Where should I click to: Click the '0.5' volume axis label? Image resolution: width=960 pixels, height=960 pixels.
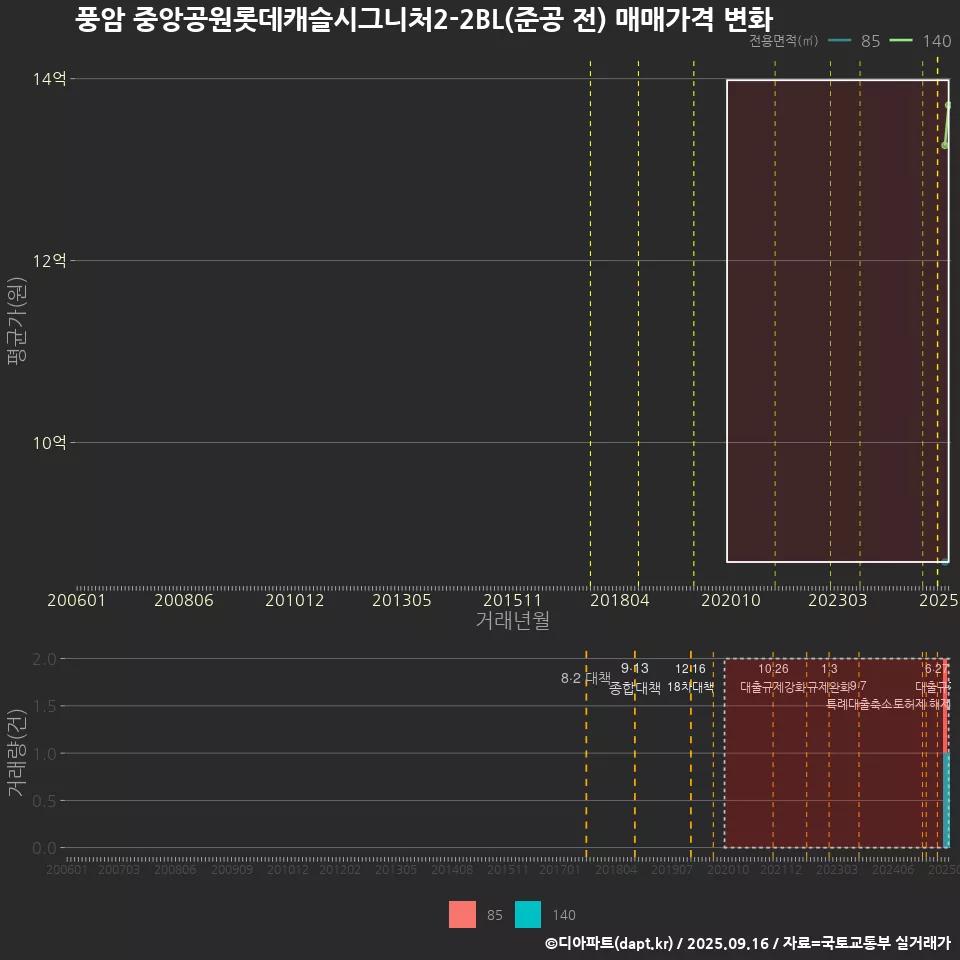(x=44, y=801)
